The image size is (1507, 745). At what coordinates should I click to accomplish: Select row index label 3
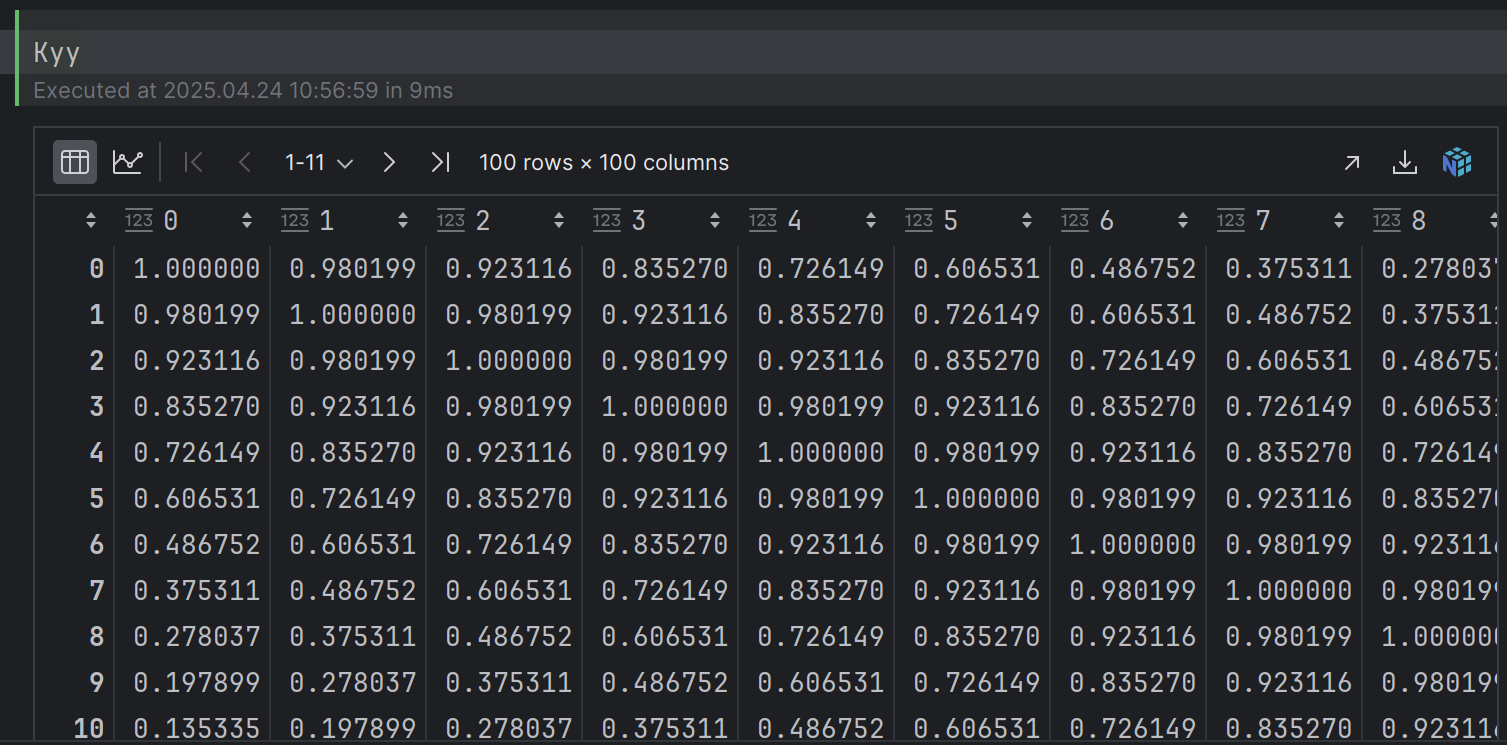coord(96,406)
